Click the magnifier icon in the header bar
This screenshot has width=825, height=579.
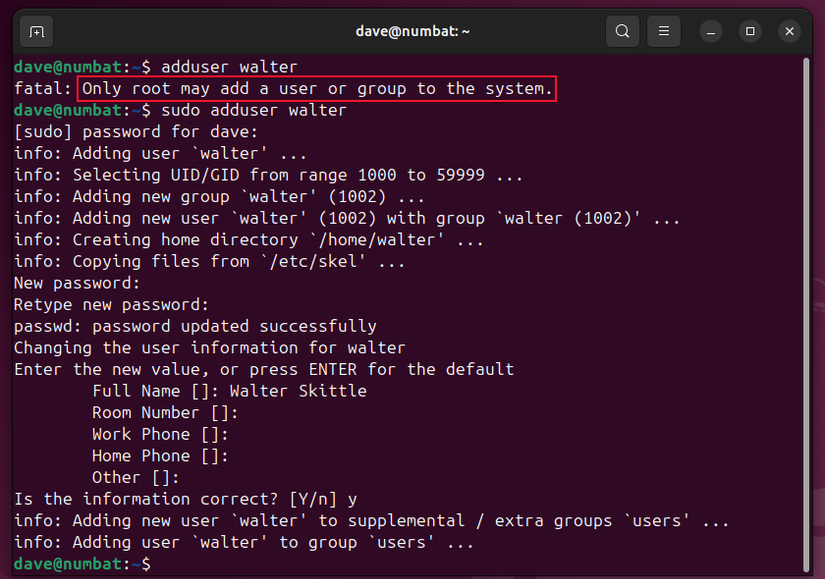(622, 31)
